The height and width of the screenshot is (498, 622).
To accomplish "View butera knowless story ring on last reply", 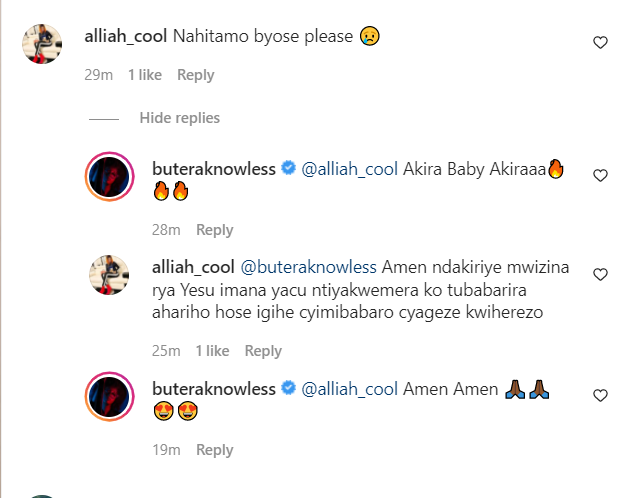I will [x=109, y=396].
